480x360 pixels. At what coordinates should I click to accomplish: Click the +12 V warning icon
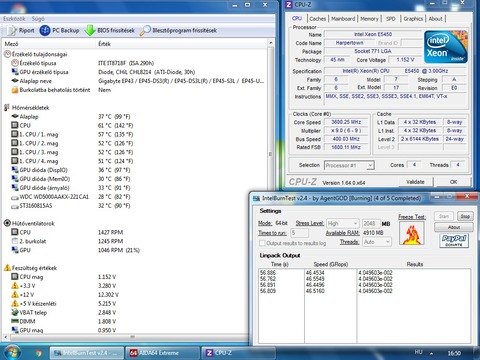tap(15, 294)
